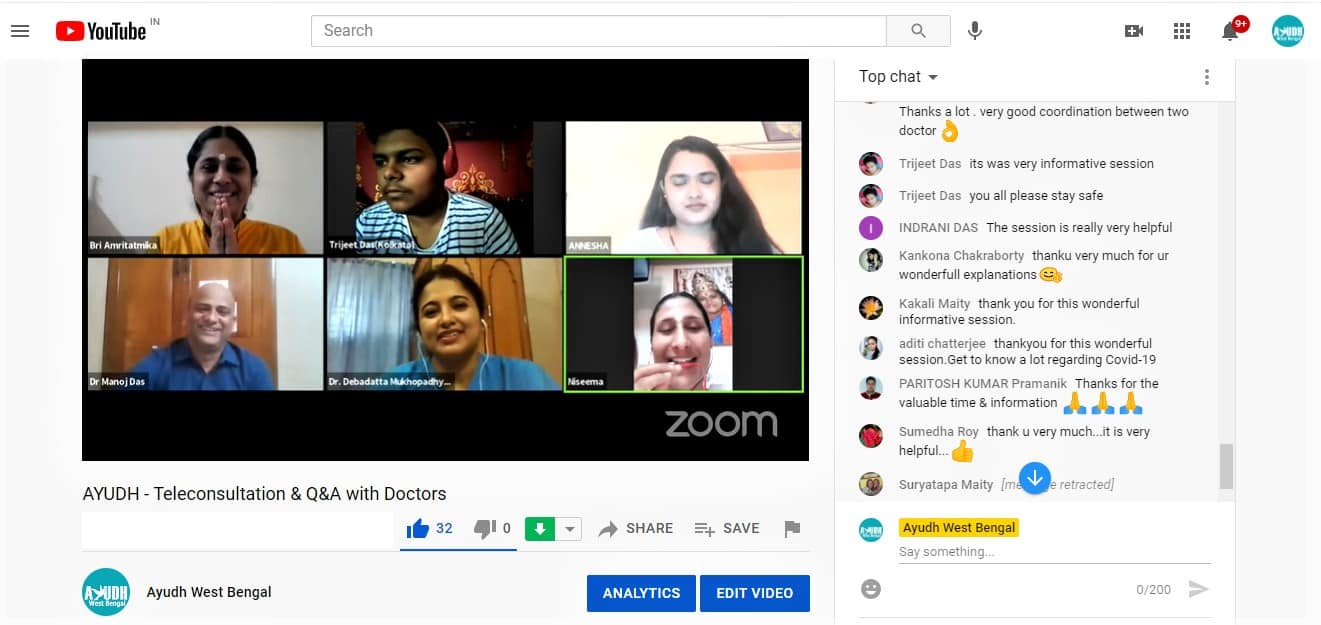The width and height of the screenshot is (1321, 625).
Task: Click Sumedha Roy chat avatar
Action: 871,436
